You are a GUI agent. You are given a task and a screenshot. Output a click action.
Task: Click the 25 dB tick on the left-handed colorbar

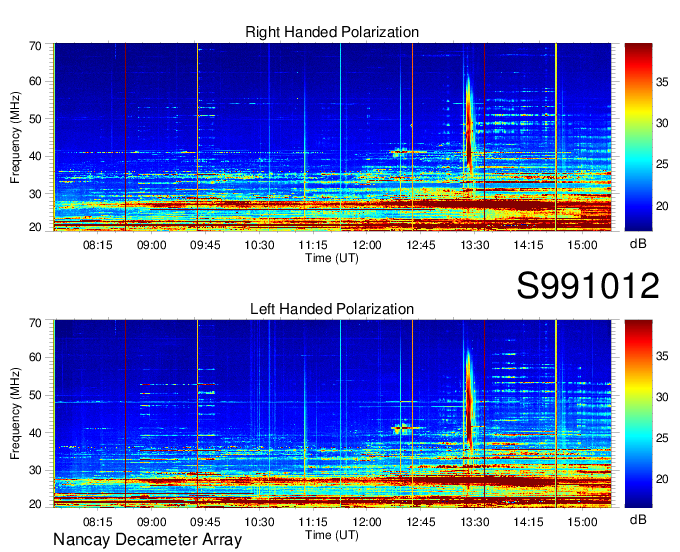point(662,438)
